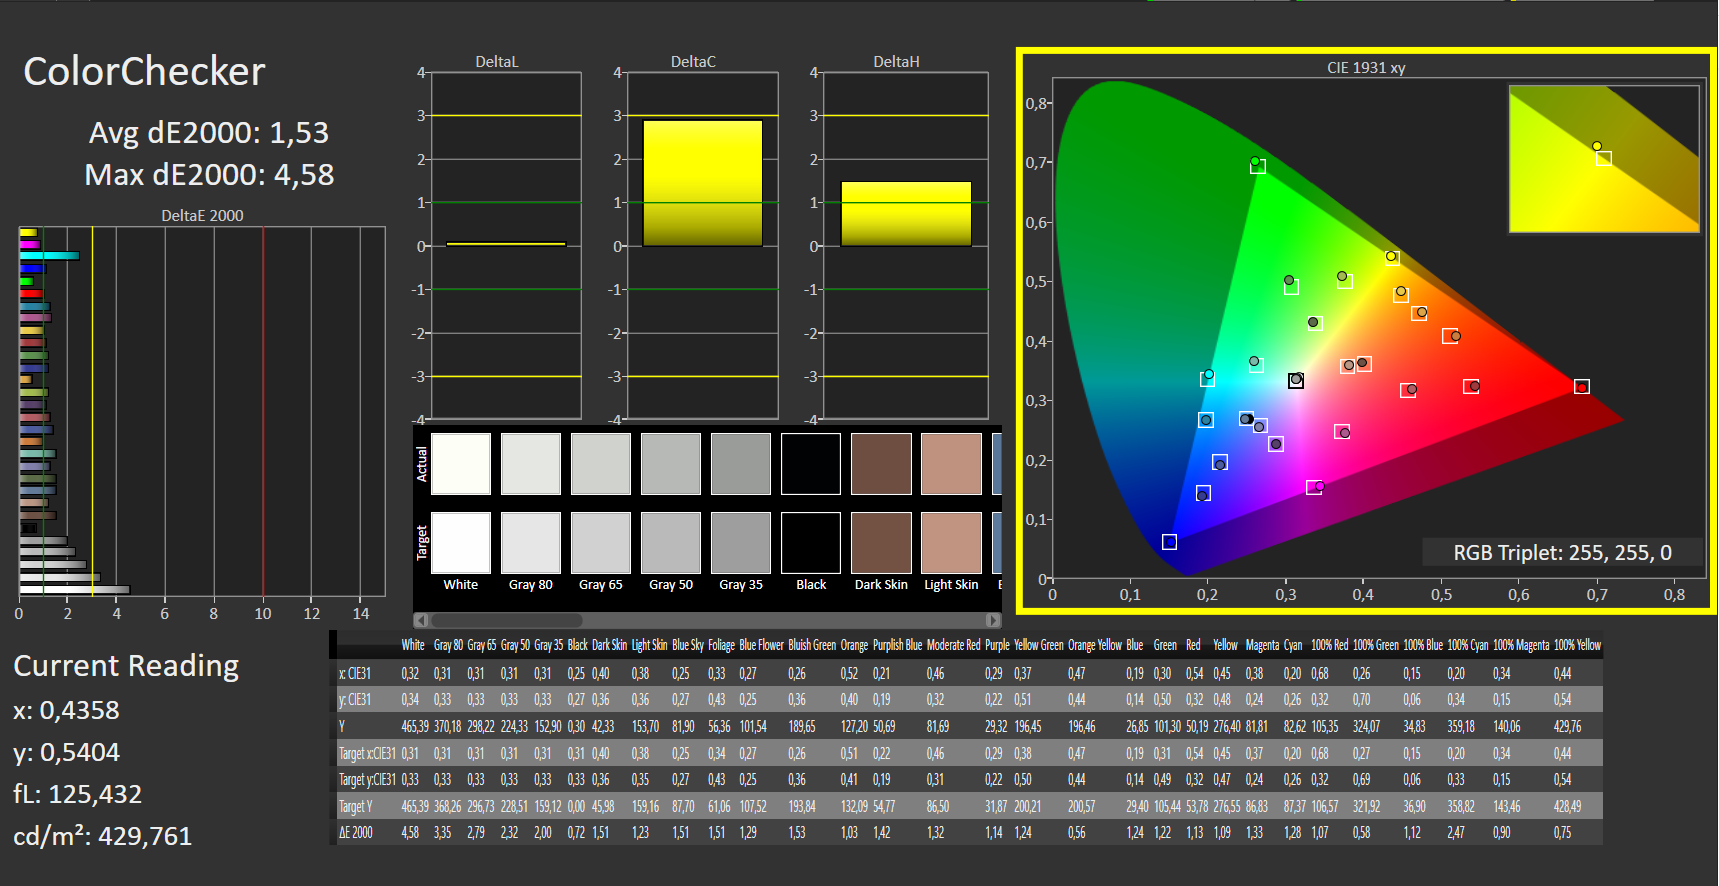
Task: Click the 'Target Y' row label in table
Action: tap(356, 806)
